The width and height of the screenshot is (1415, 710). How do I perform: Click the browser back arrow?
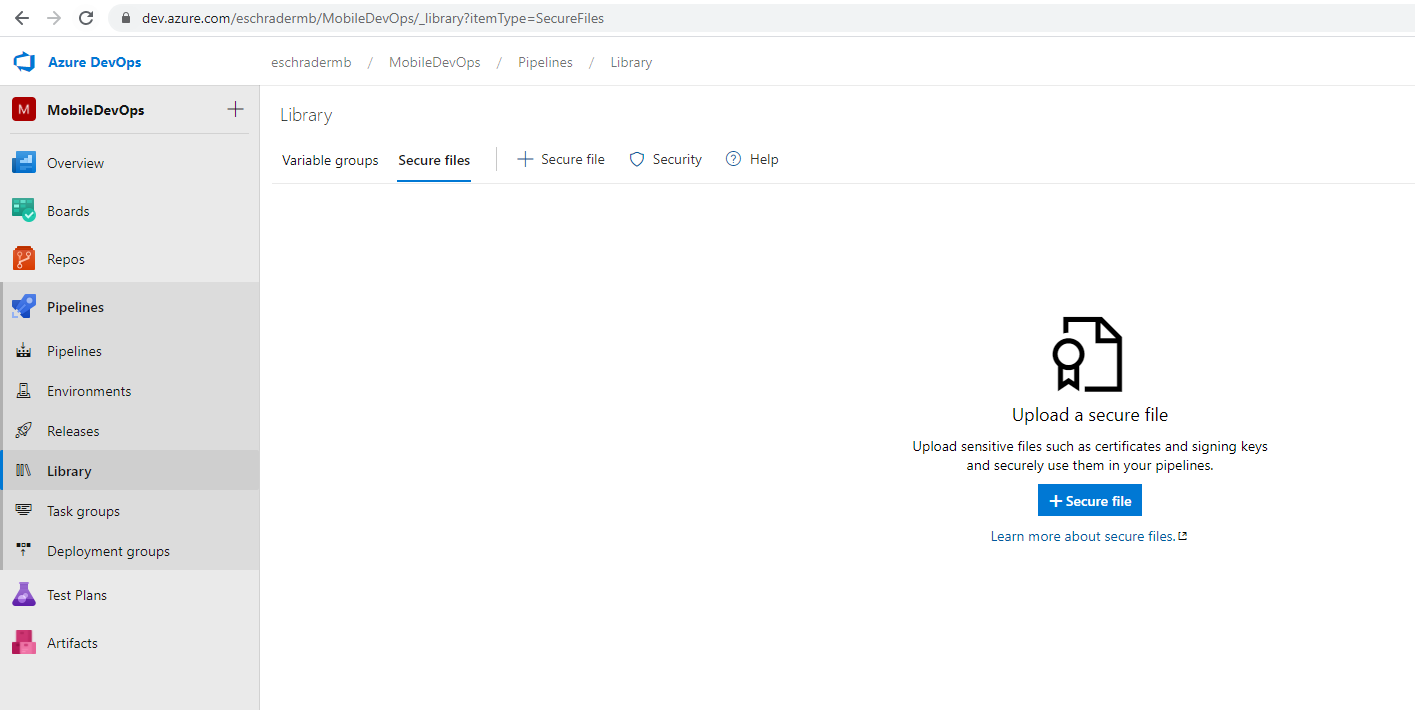coord(22,18)
